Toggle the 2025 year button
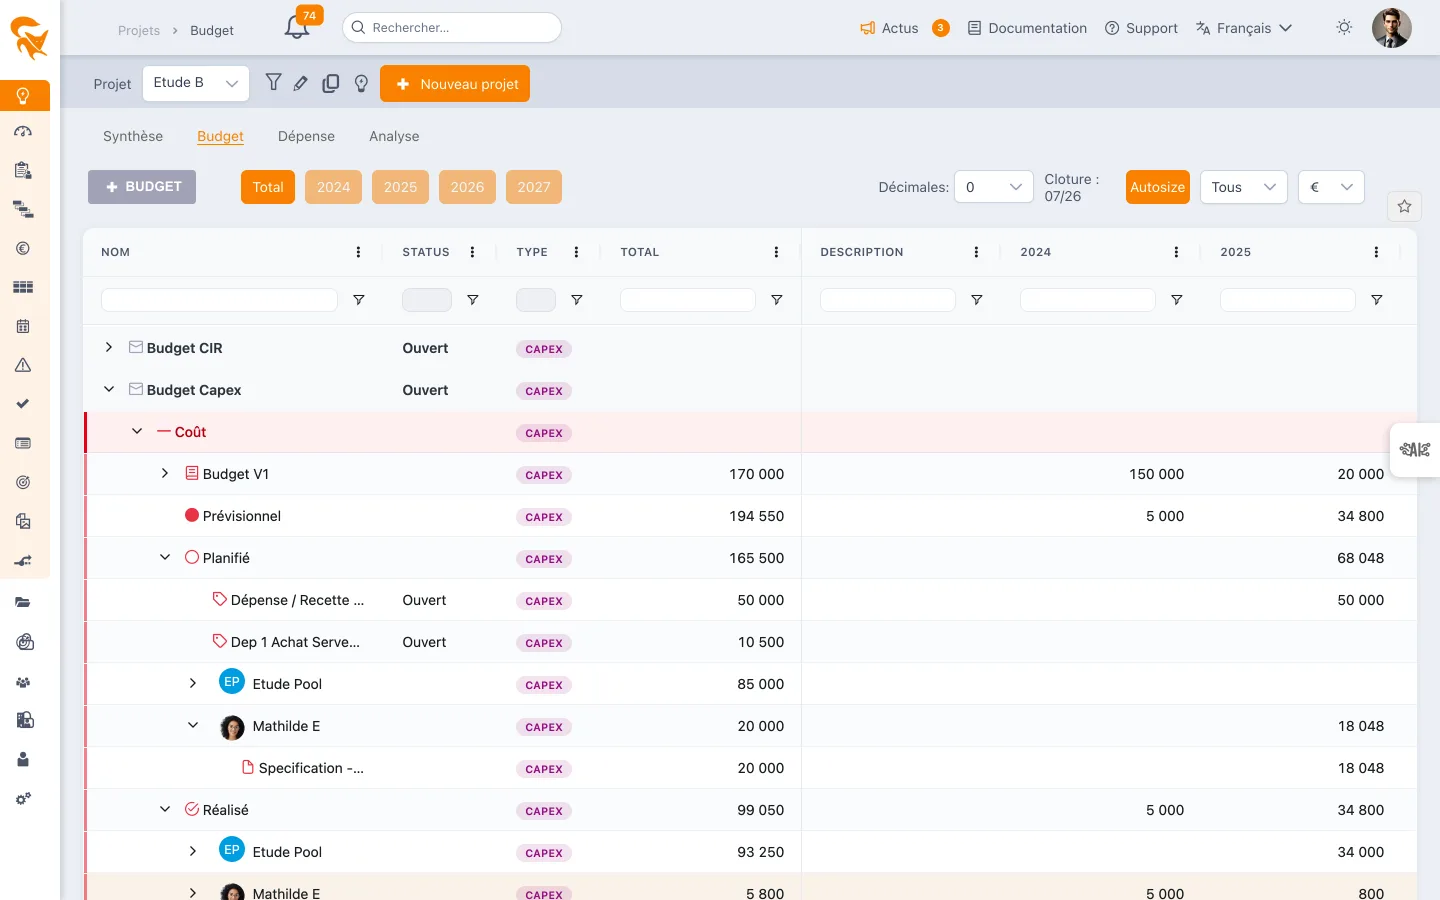Image resolution: width=1440 pixels, height=900 pixels. click(x=400, y=187)
